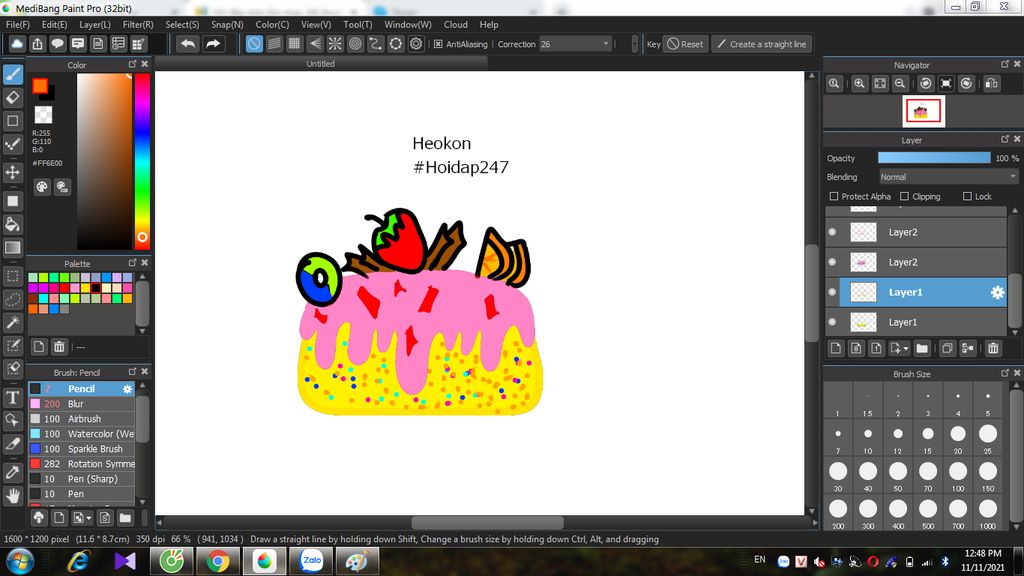Open Pencil brush settings gear
This screenshot has height=576, width=1024.
(x=127, y=389)
